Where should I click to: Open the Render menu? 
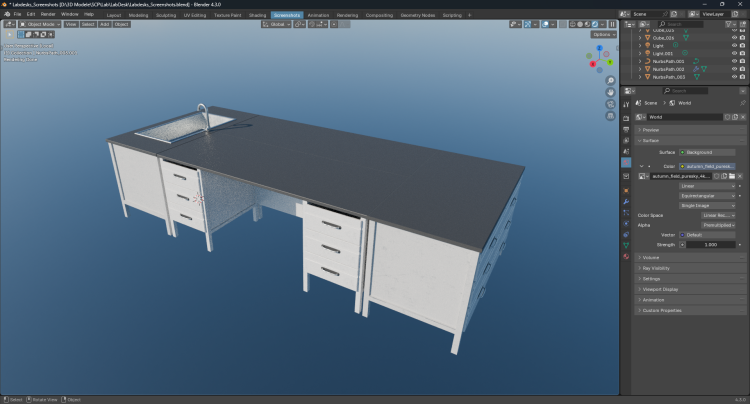(48, 15)
